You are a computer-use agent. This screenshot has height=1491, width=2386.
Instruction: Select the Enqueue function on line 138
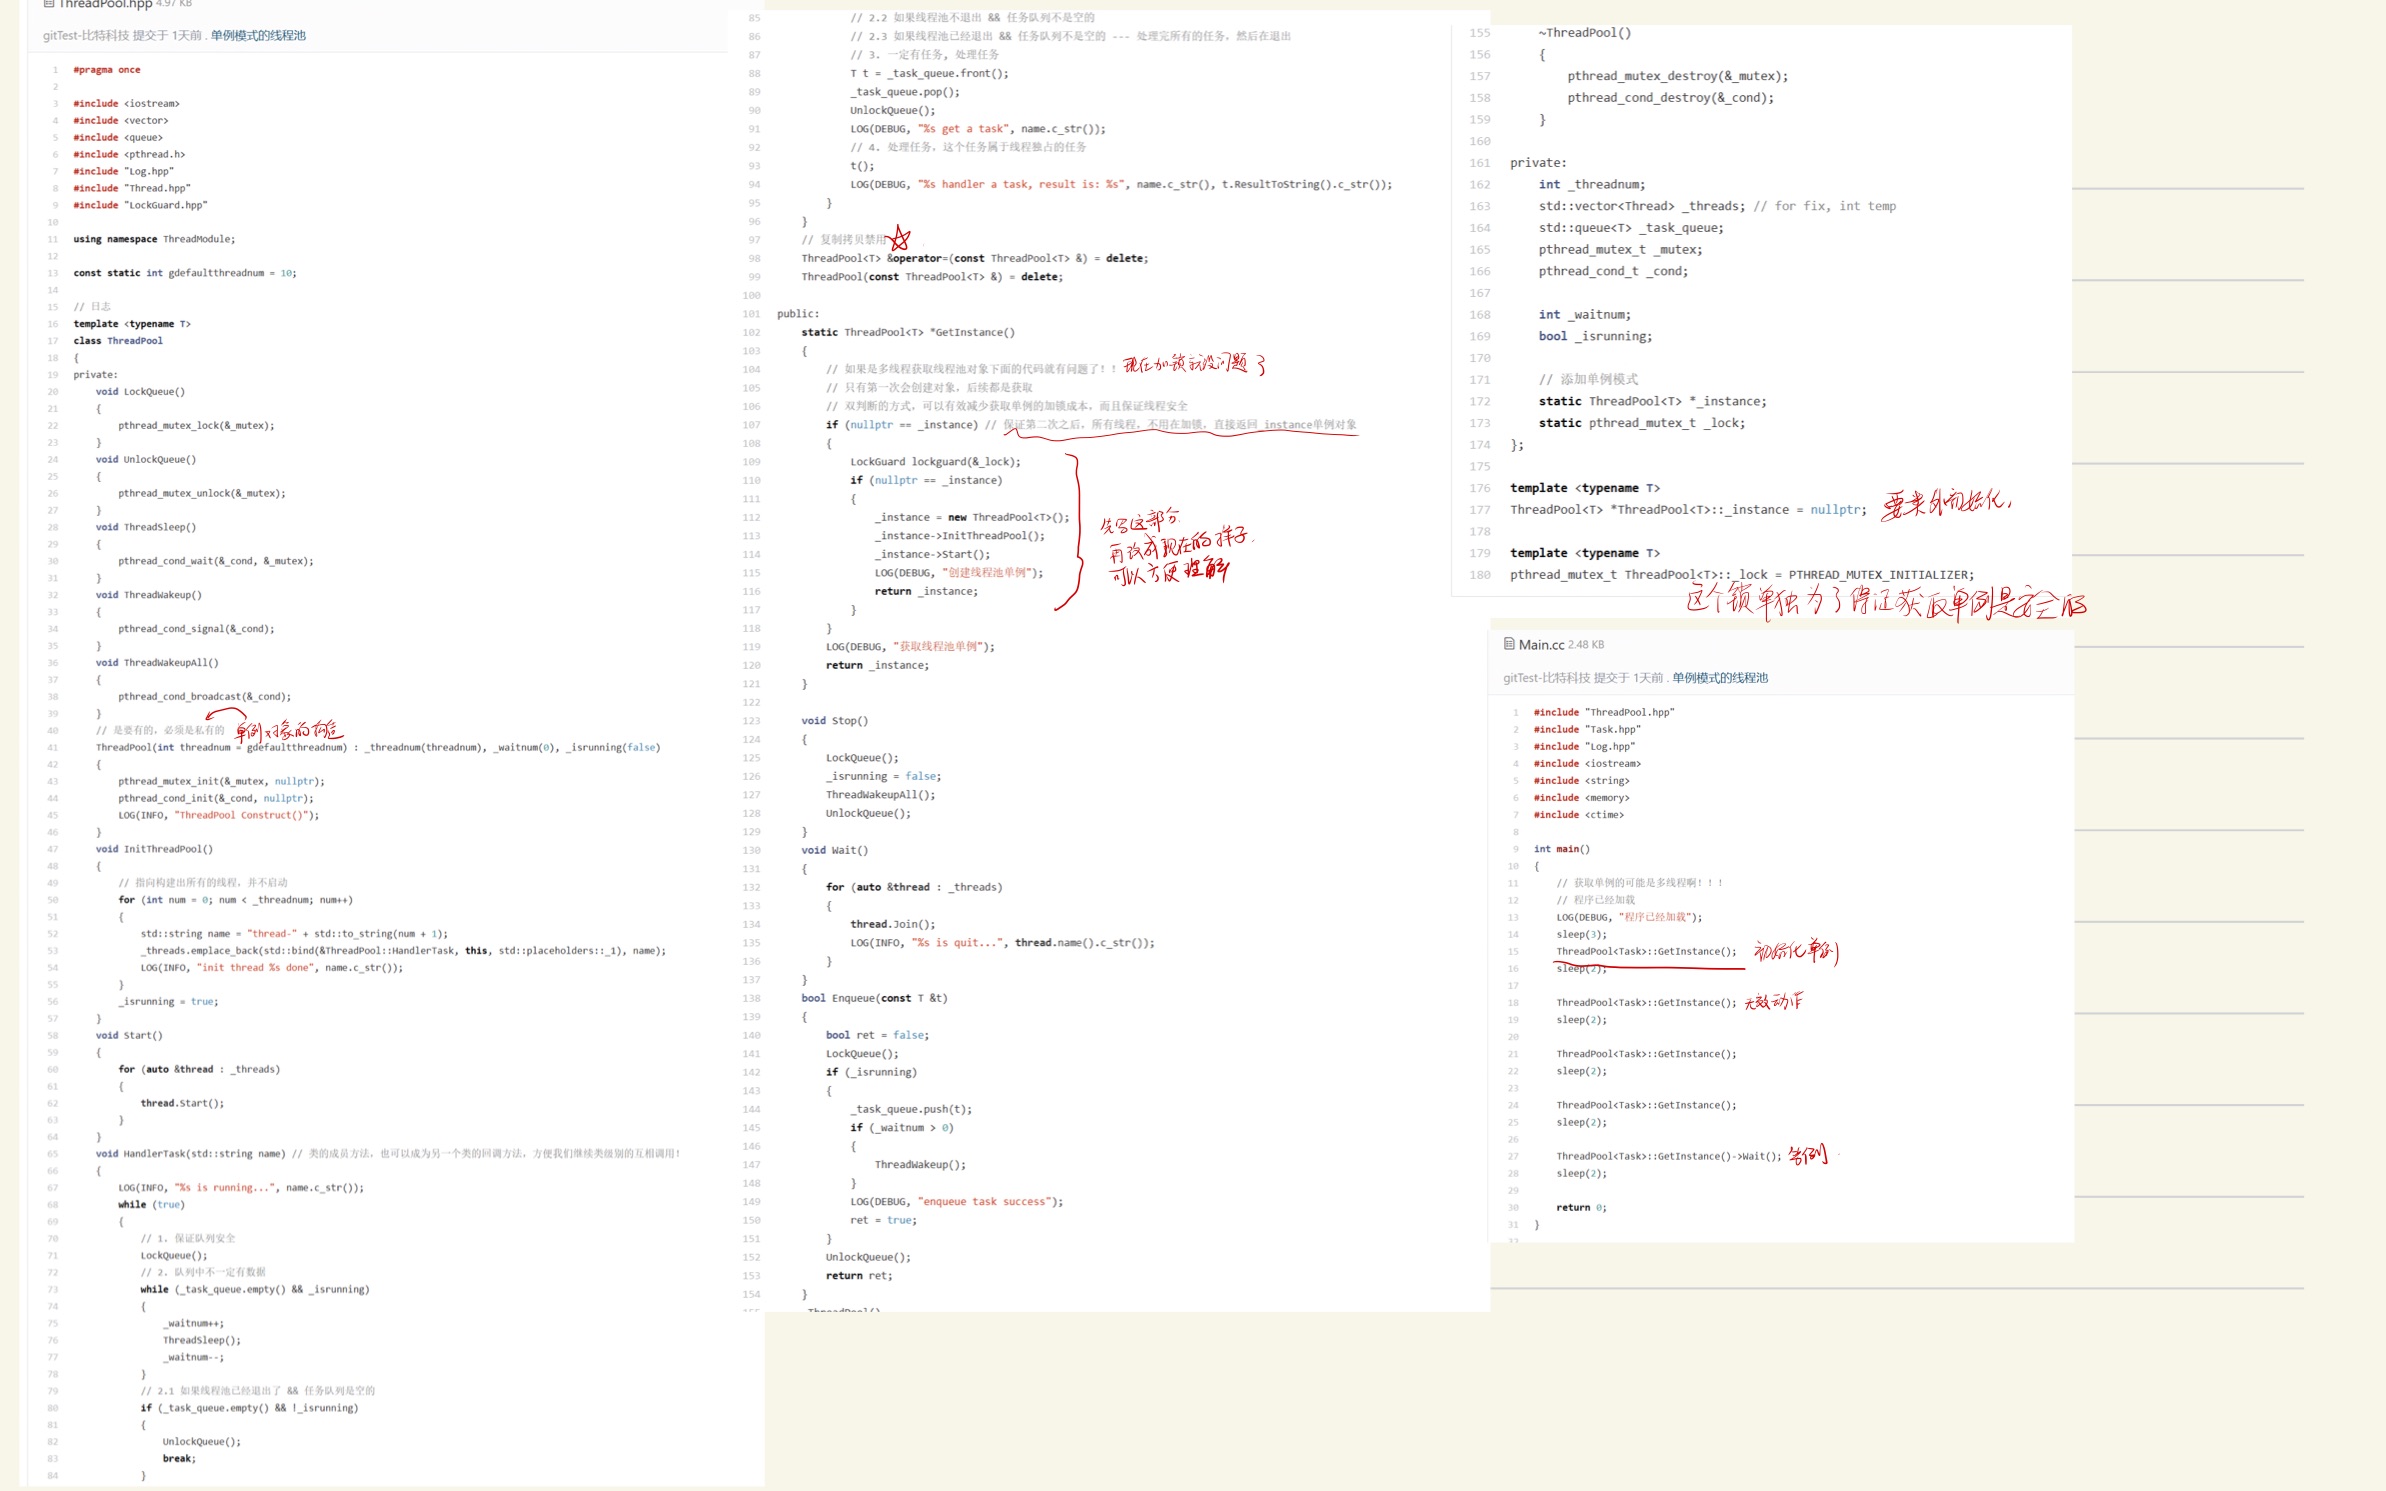tap(875, 997)
